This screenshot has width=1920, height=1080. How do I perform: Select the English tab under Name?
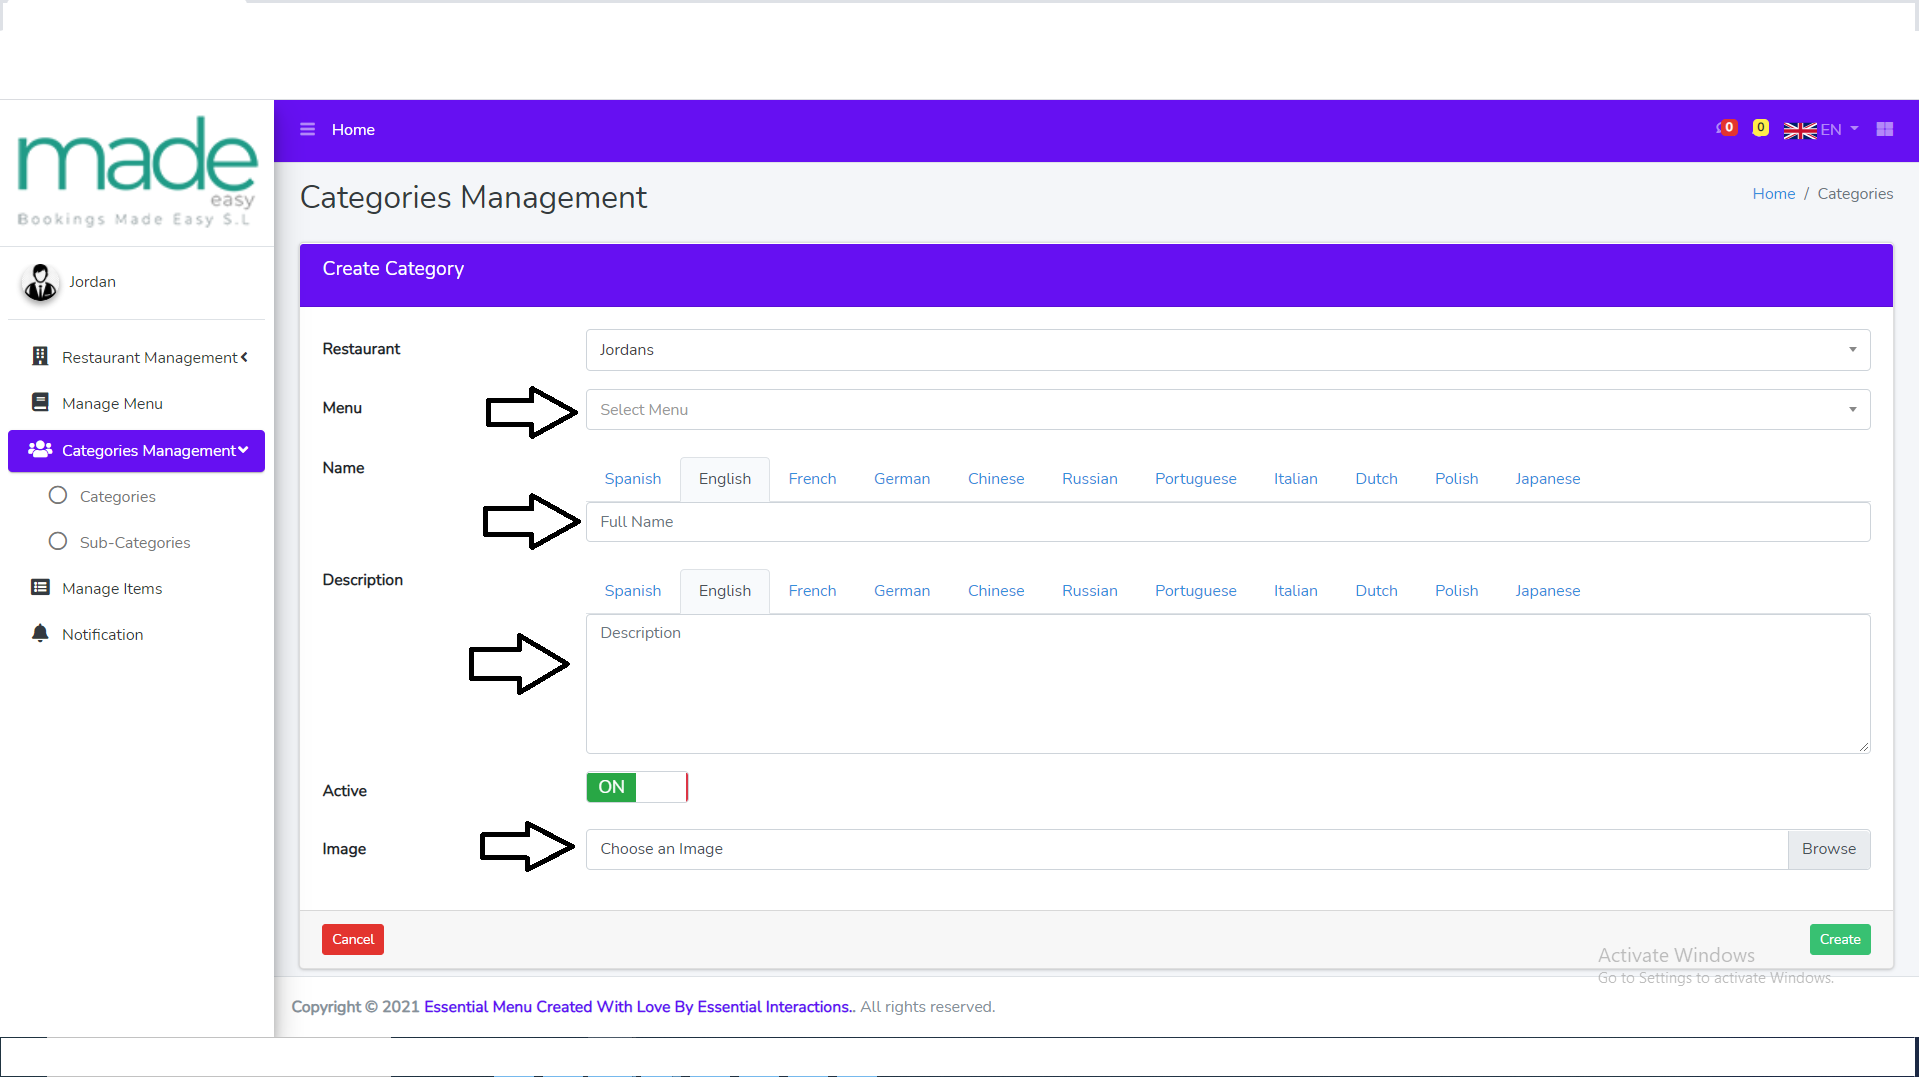(725, 479)
